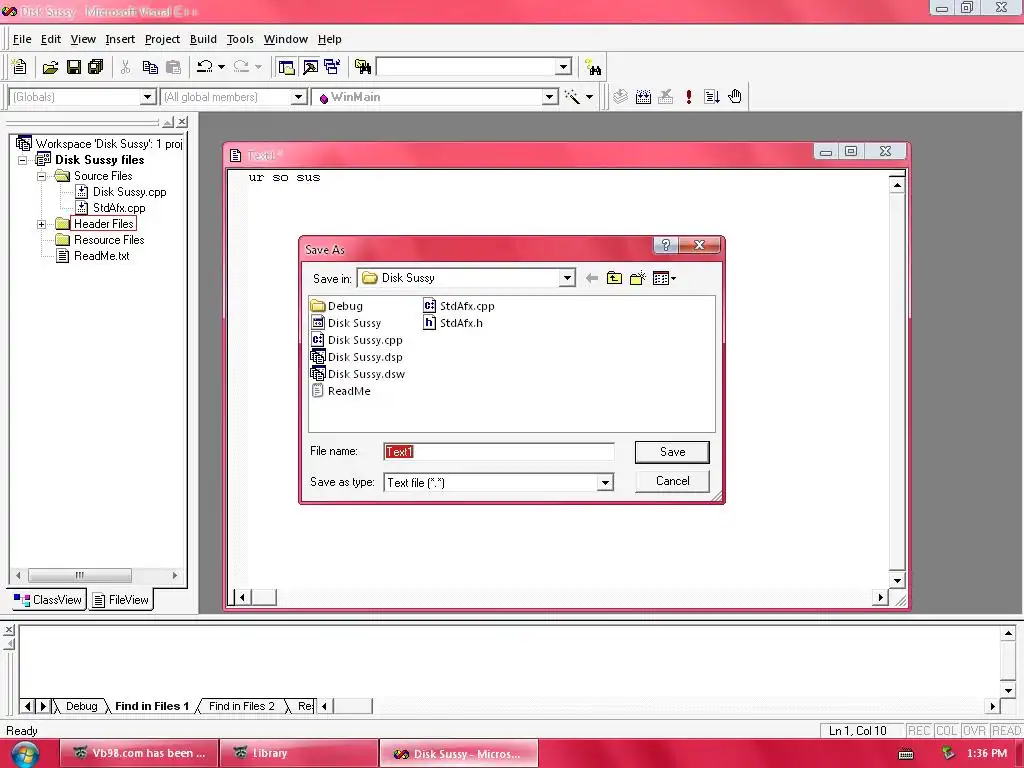
Task: Open the Find combo box dropdown arrow
Action: point(564,67)
